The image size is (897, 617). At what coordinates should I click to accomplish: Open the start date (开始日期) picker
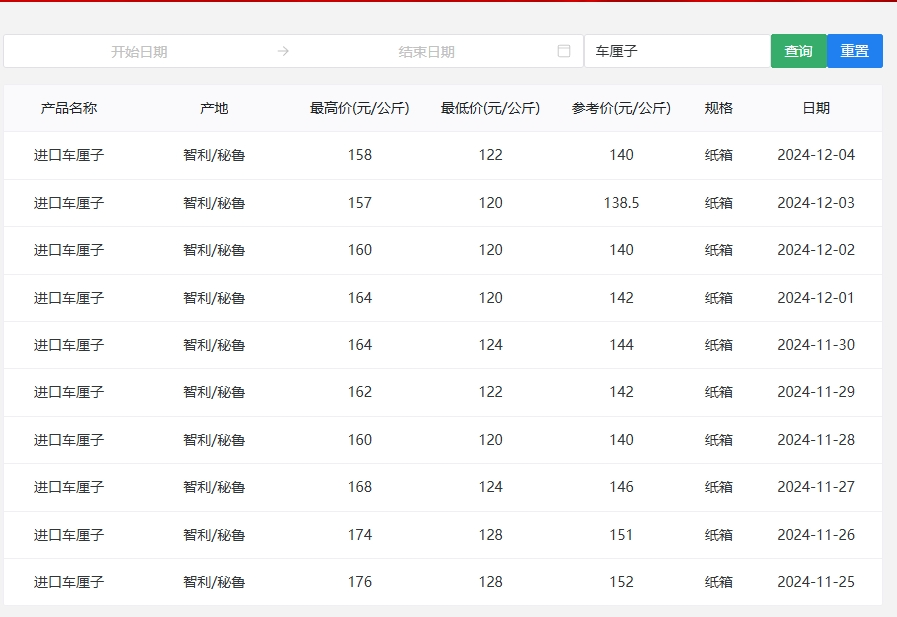(x=139, y=52)
